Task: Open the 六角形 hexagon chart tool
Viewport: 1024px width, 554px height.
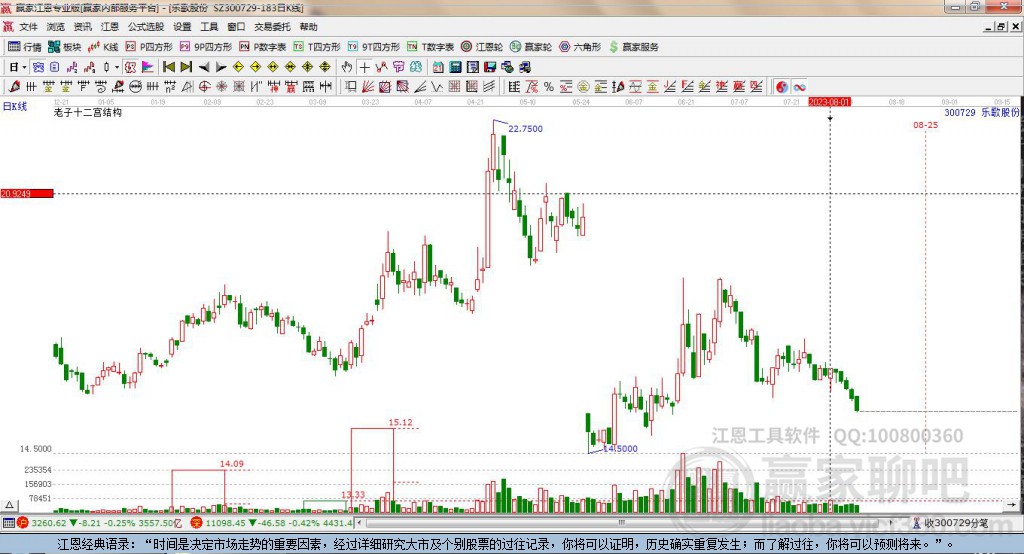Action: 581,47
